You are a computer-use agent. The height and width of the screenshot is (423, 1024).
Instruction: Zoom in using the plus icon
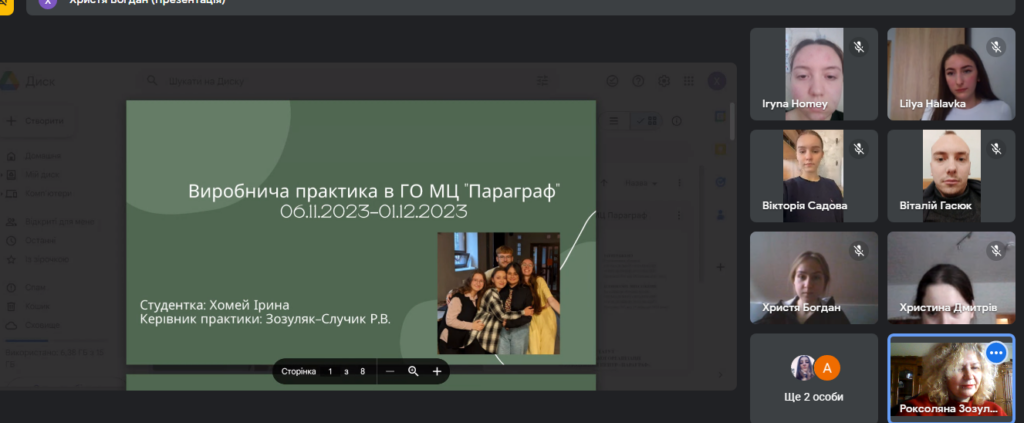(x=437, y=371)
